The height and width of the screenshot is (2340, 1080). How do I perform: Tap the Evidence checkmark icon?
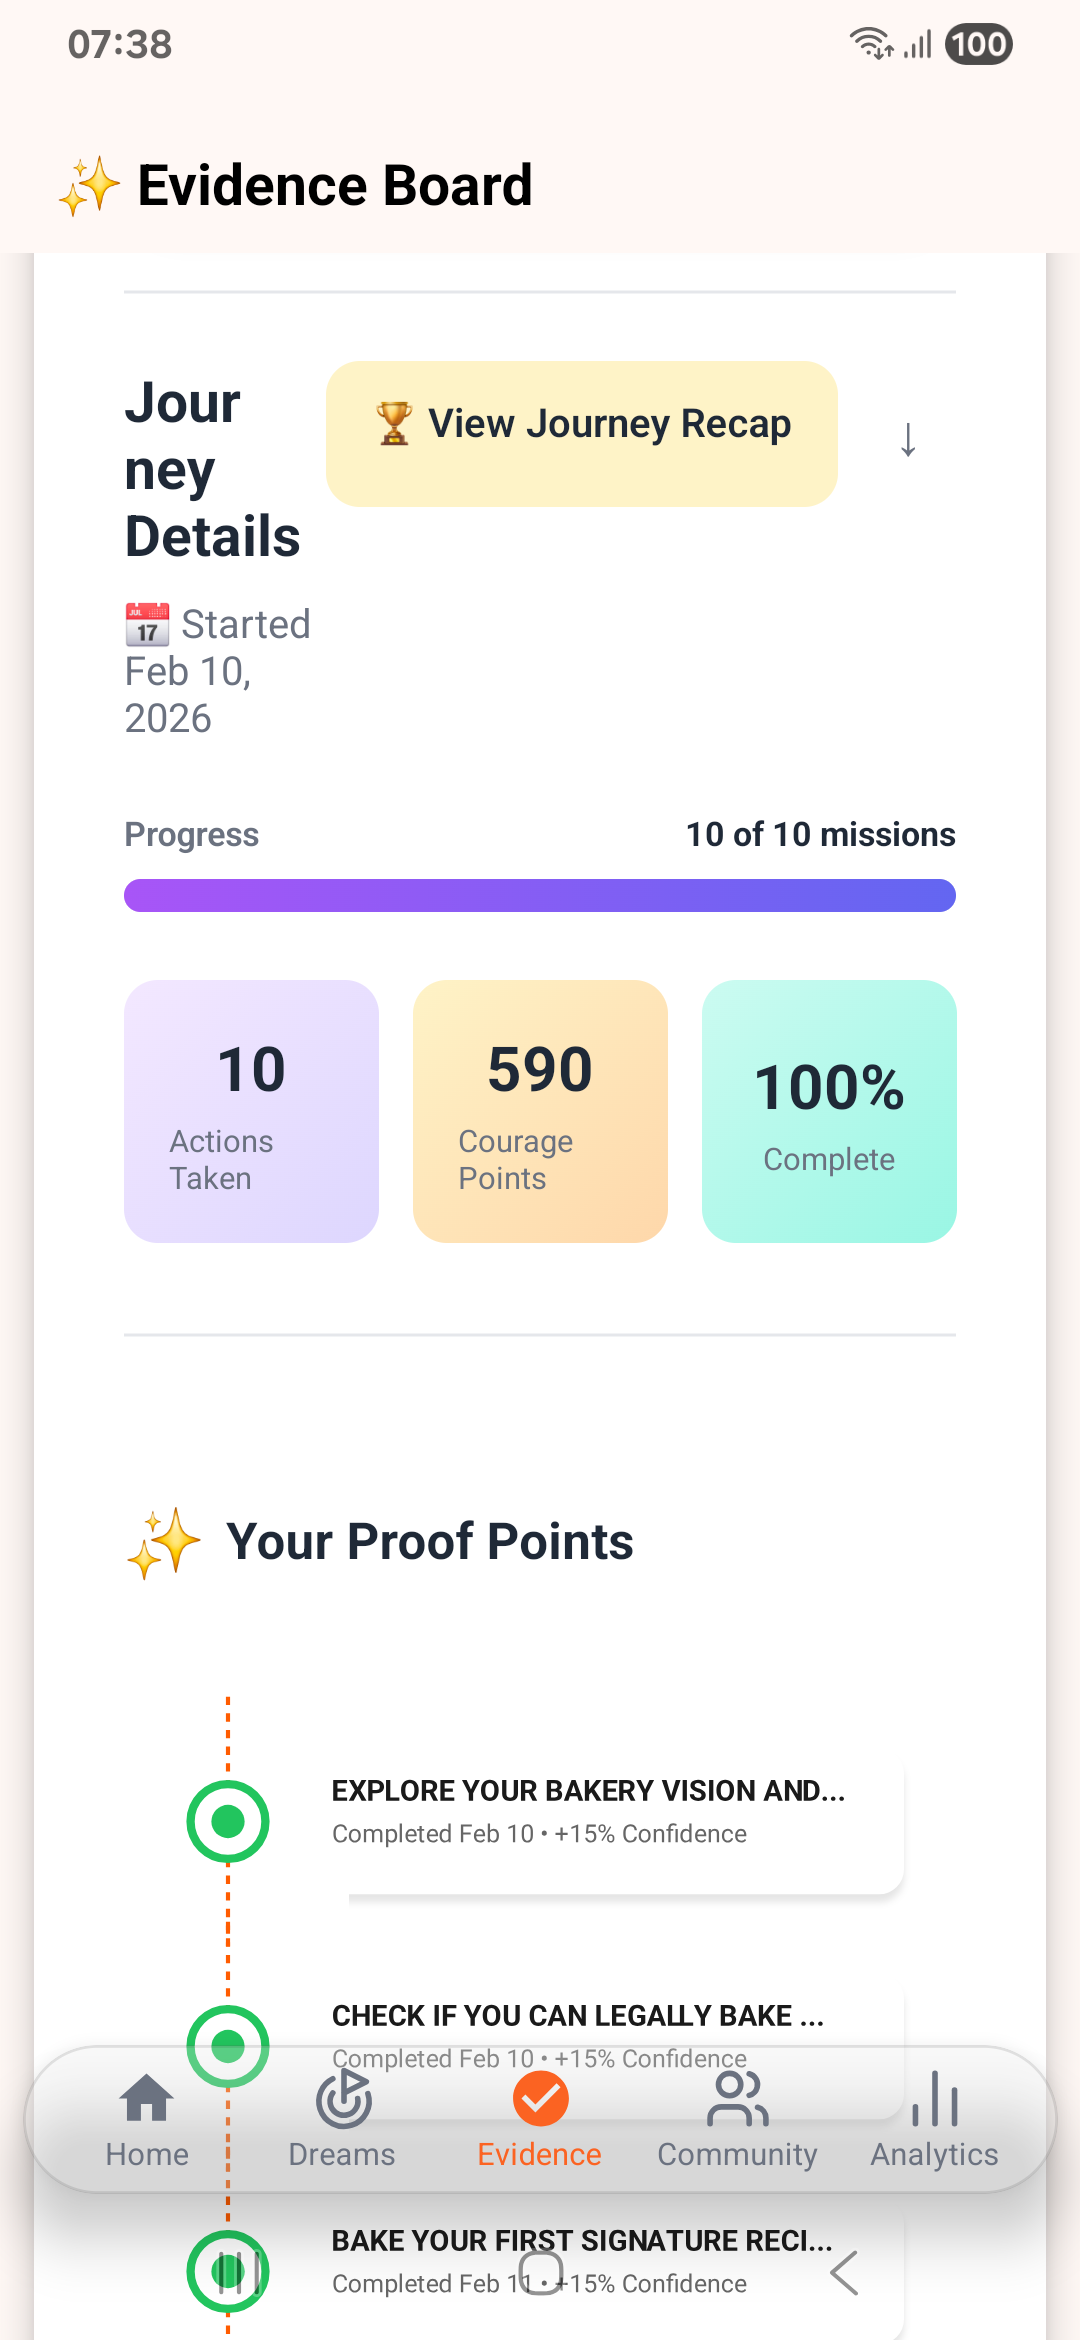[540, 2098]
